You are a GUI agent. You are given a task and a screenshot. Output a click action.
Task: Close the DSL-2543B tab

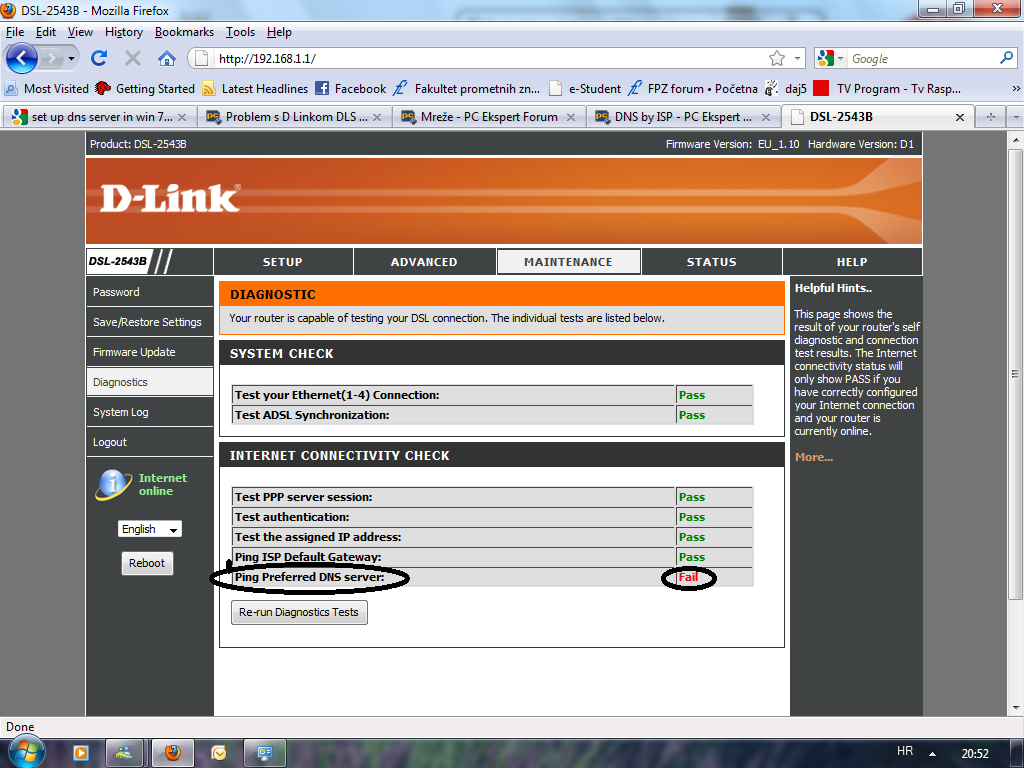tap(959, 117)
